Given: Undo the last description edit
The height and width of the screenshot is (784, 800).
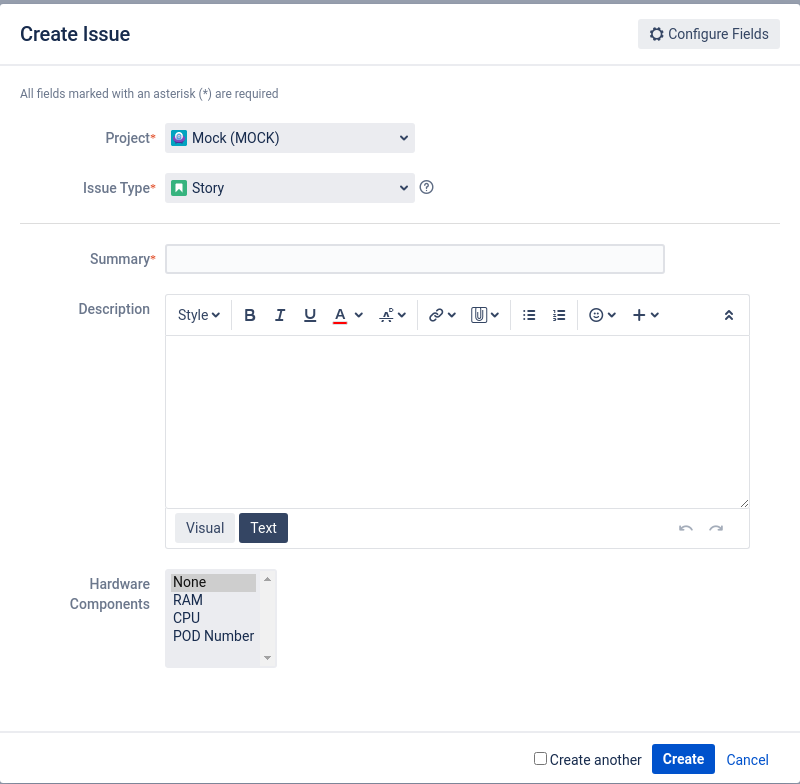Looking at the screenshot, I should [x=686, y=528].
